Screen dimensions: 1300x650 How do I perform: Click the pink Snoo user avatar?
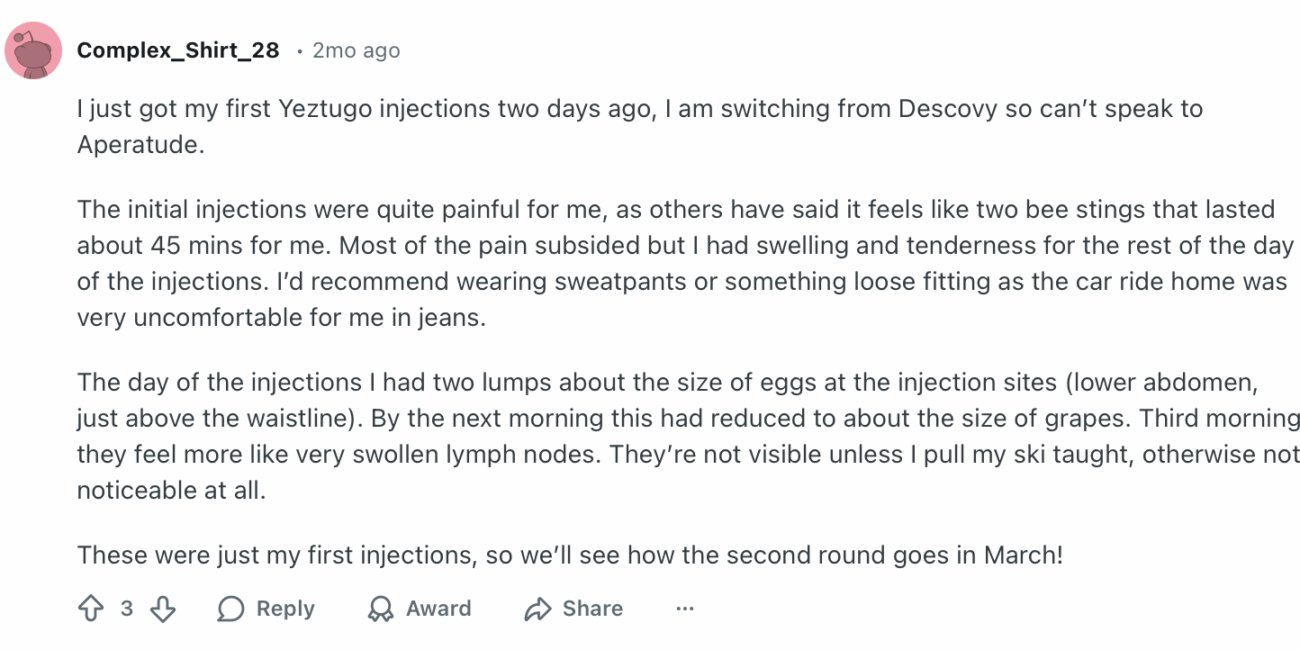click(x=33, y=50)
